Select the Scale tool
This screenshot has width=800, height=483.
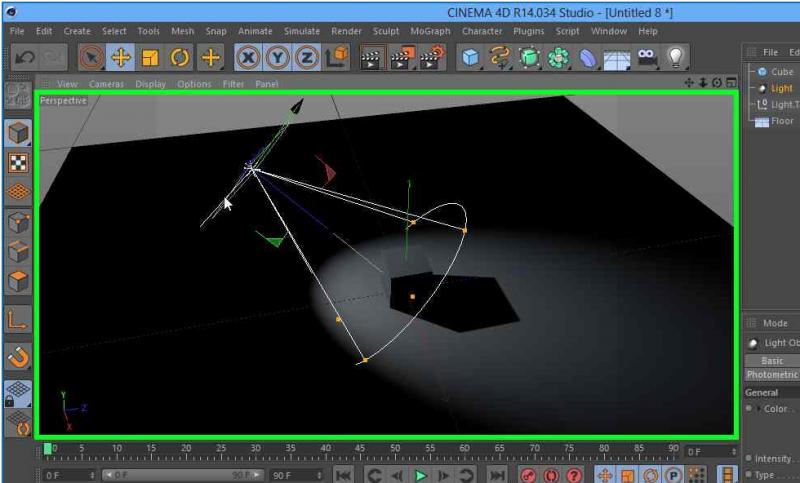click(150, 58)
